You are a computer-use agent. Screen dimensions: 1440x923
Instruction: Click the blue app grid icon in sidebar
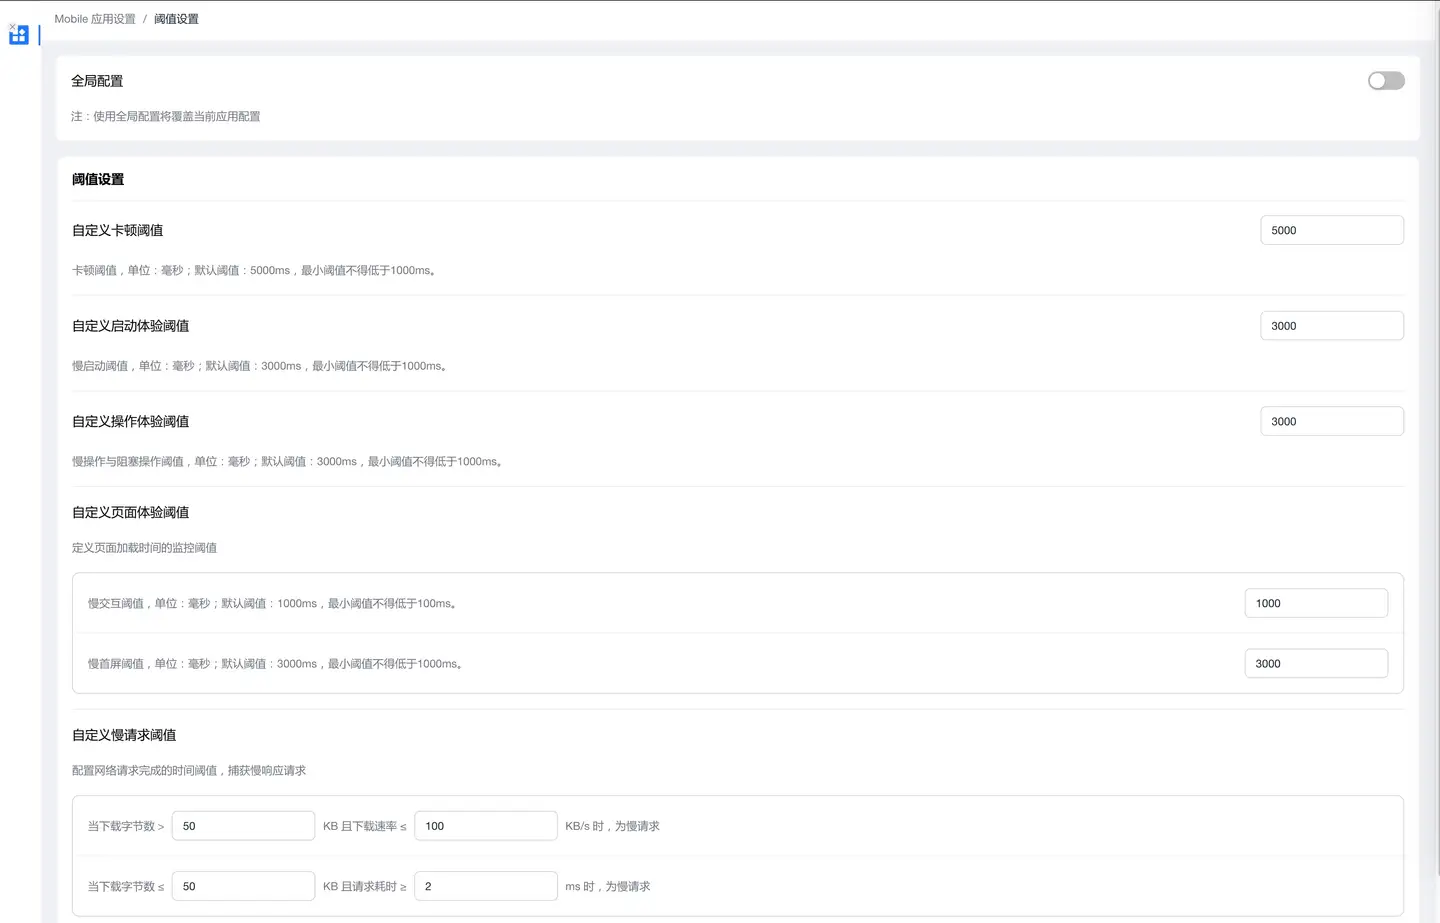[19, 36]
